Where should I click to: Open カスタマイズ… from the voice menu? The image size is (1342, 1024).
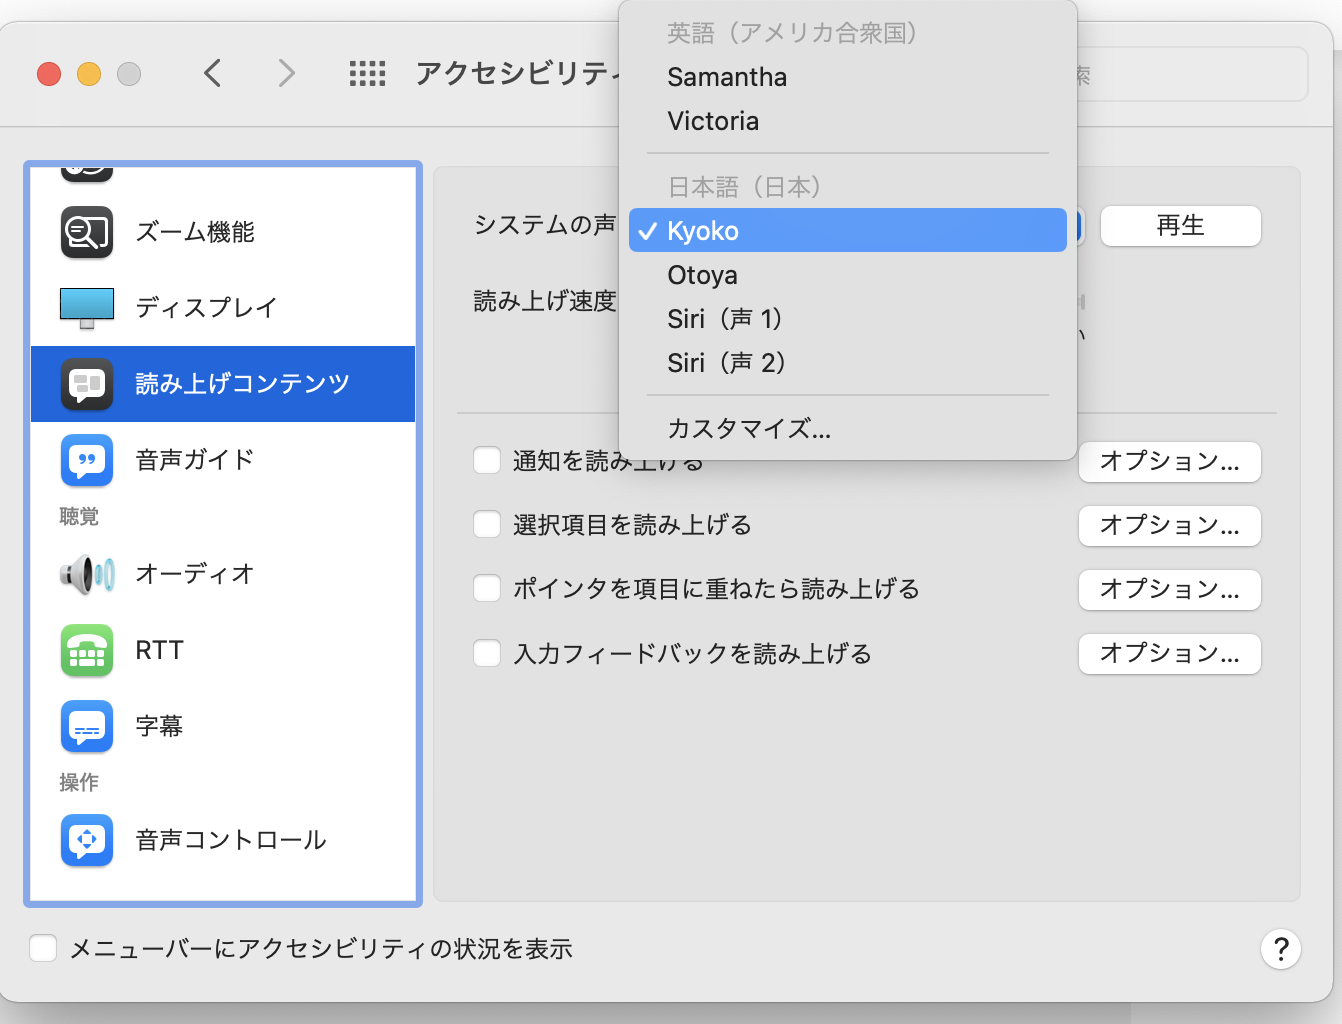pyautogui.click(x=749, y=429)
